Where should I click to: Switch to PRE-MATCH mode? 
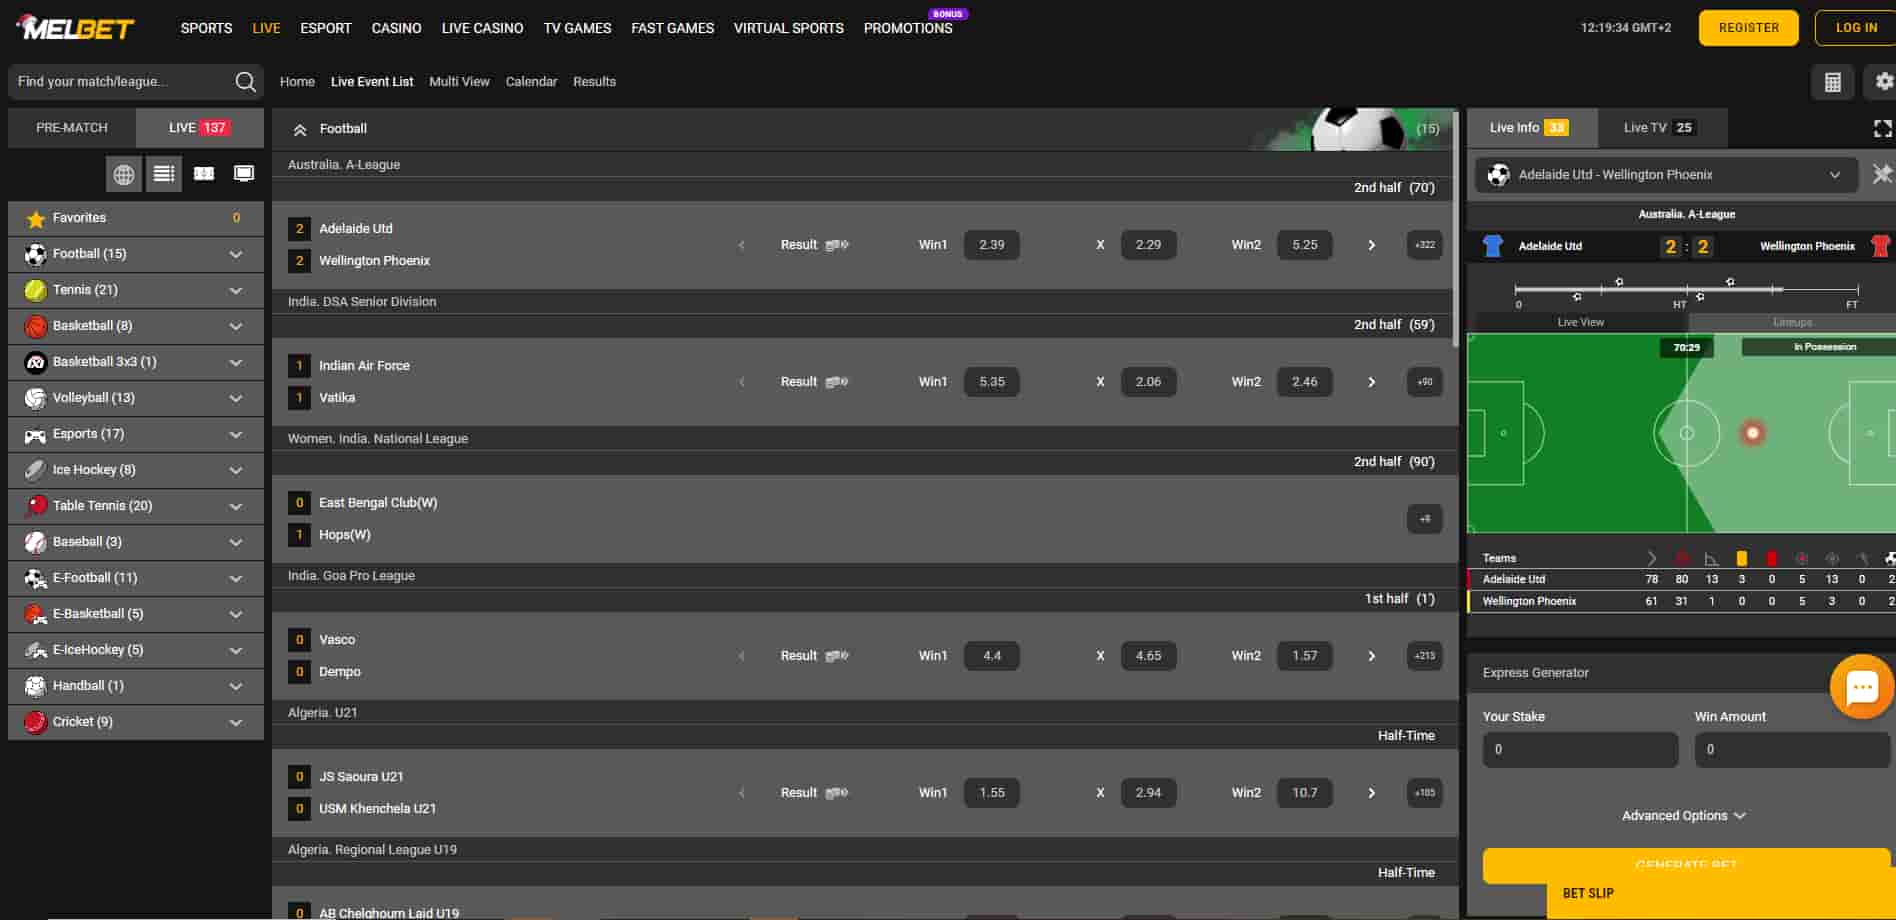click(x=72, y=128)
